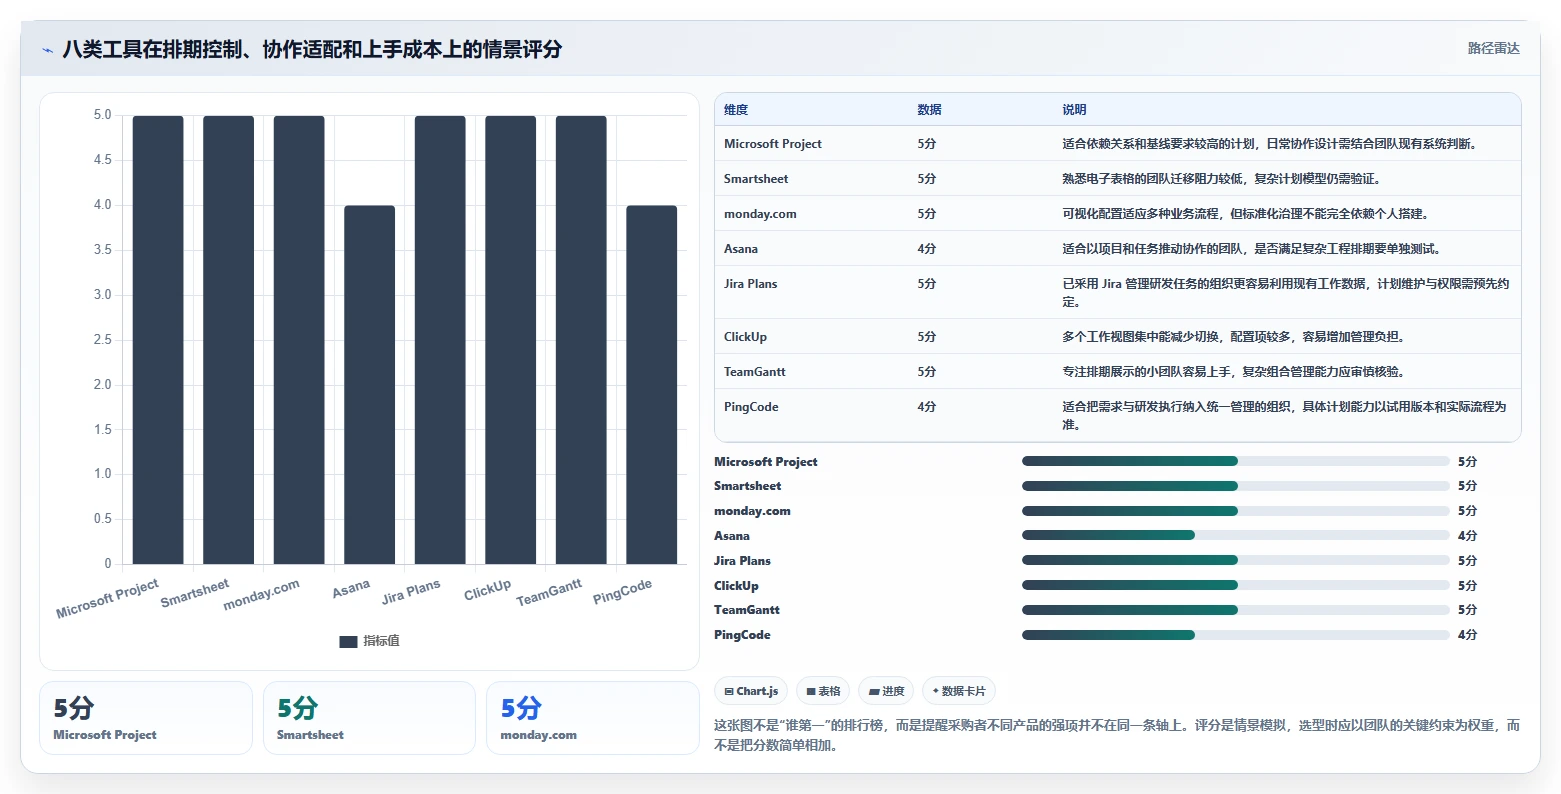Click Smartsheet table row name
This screenshot has height=794, width=1561.
click(756, 179)
